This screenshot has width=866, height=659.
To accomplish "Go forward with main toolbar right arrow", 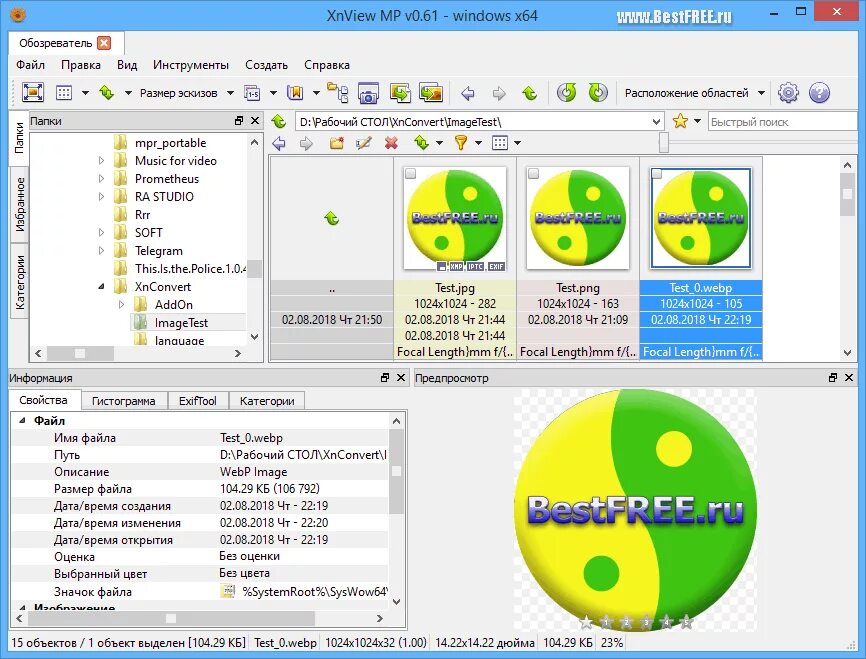I will [499, 93].
